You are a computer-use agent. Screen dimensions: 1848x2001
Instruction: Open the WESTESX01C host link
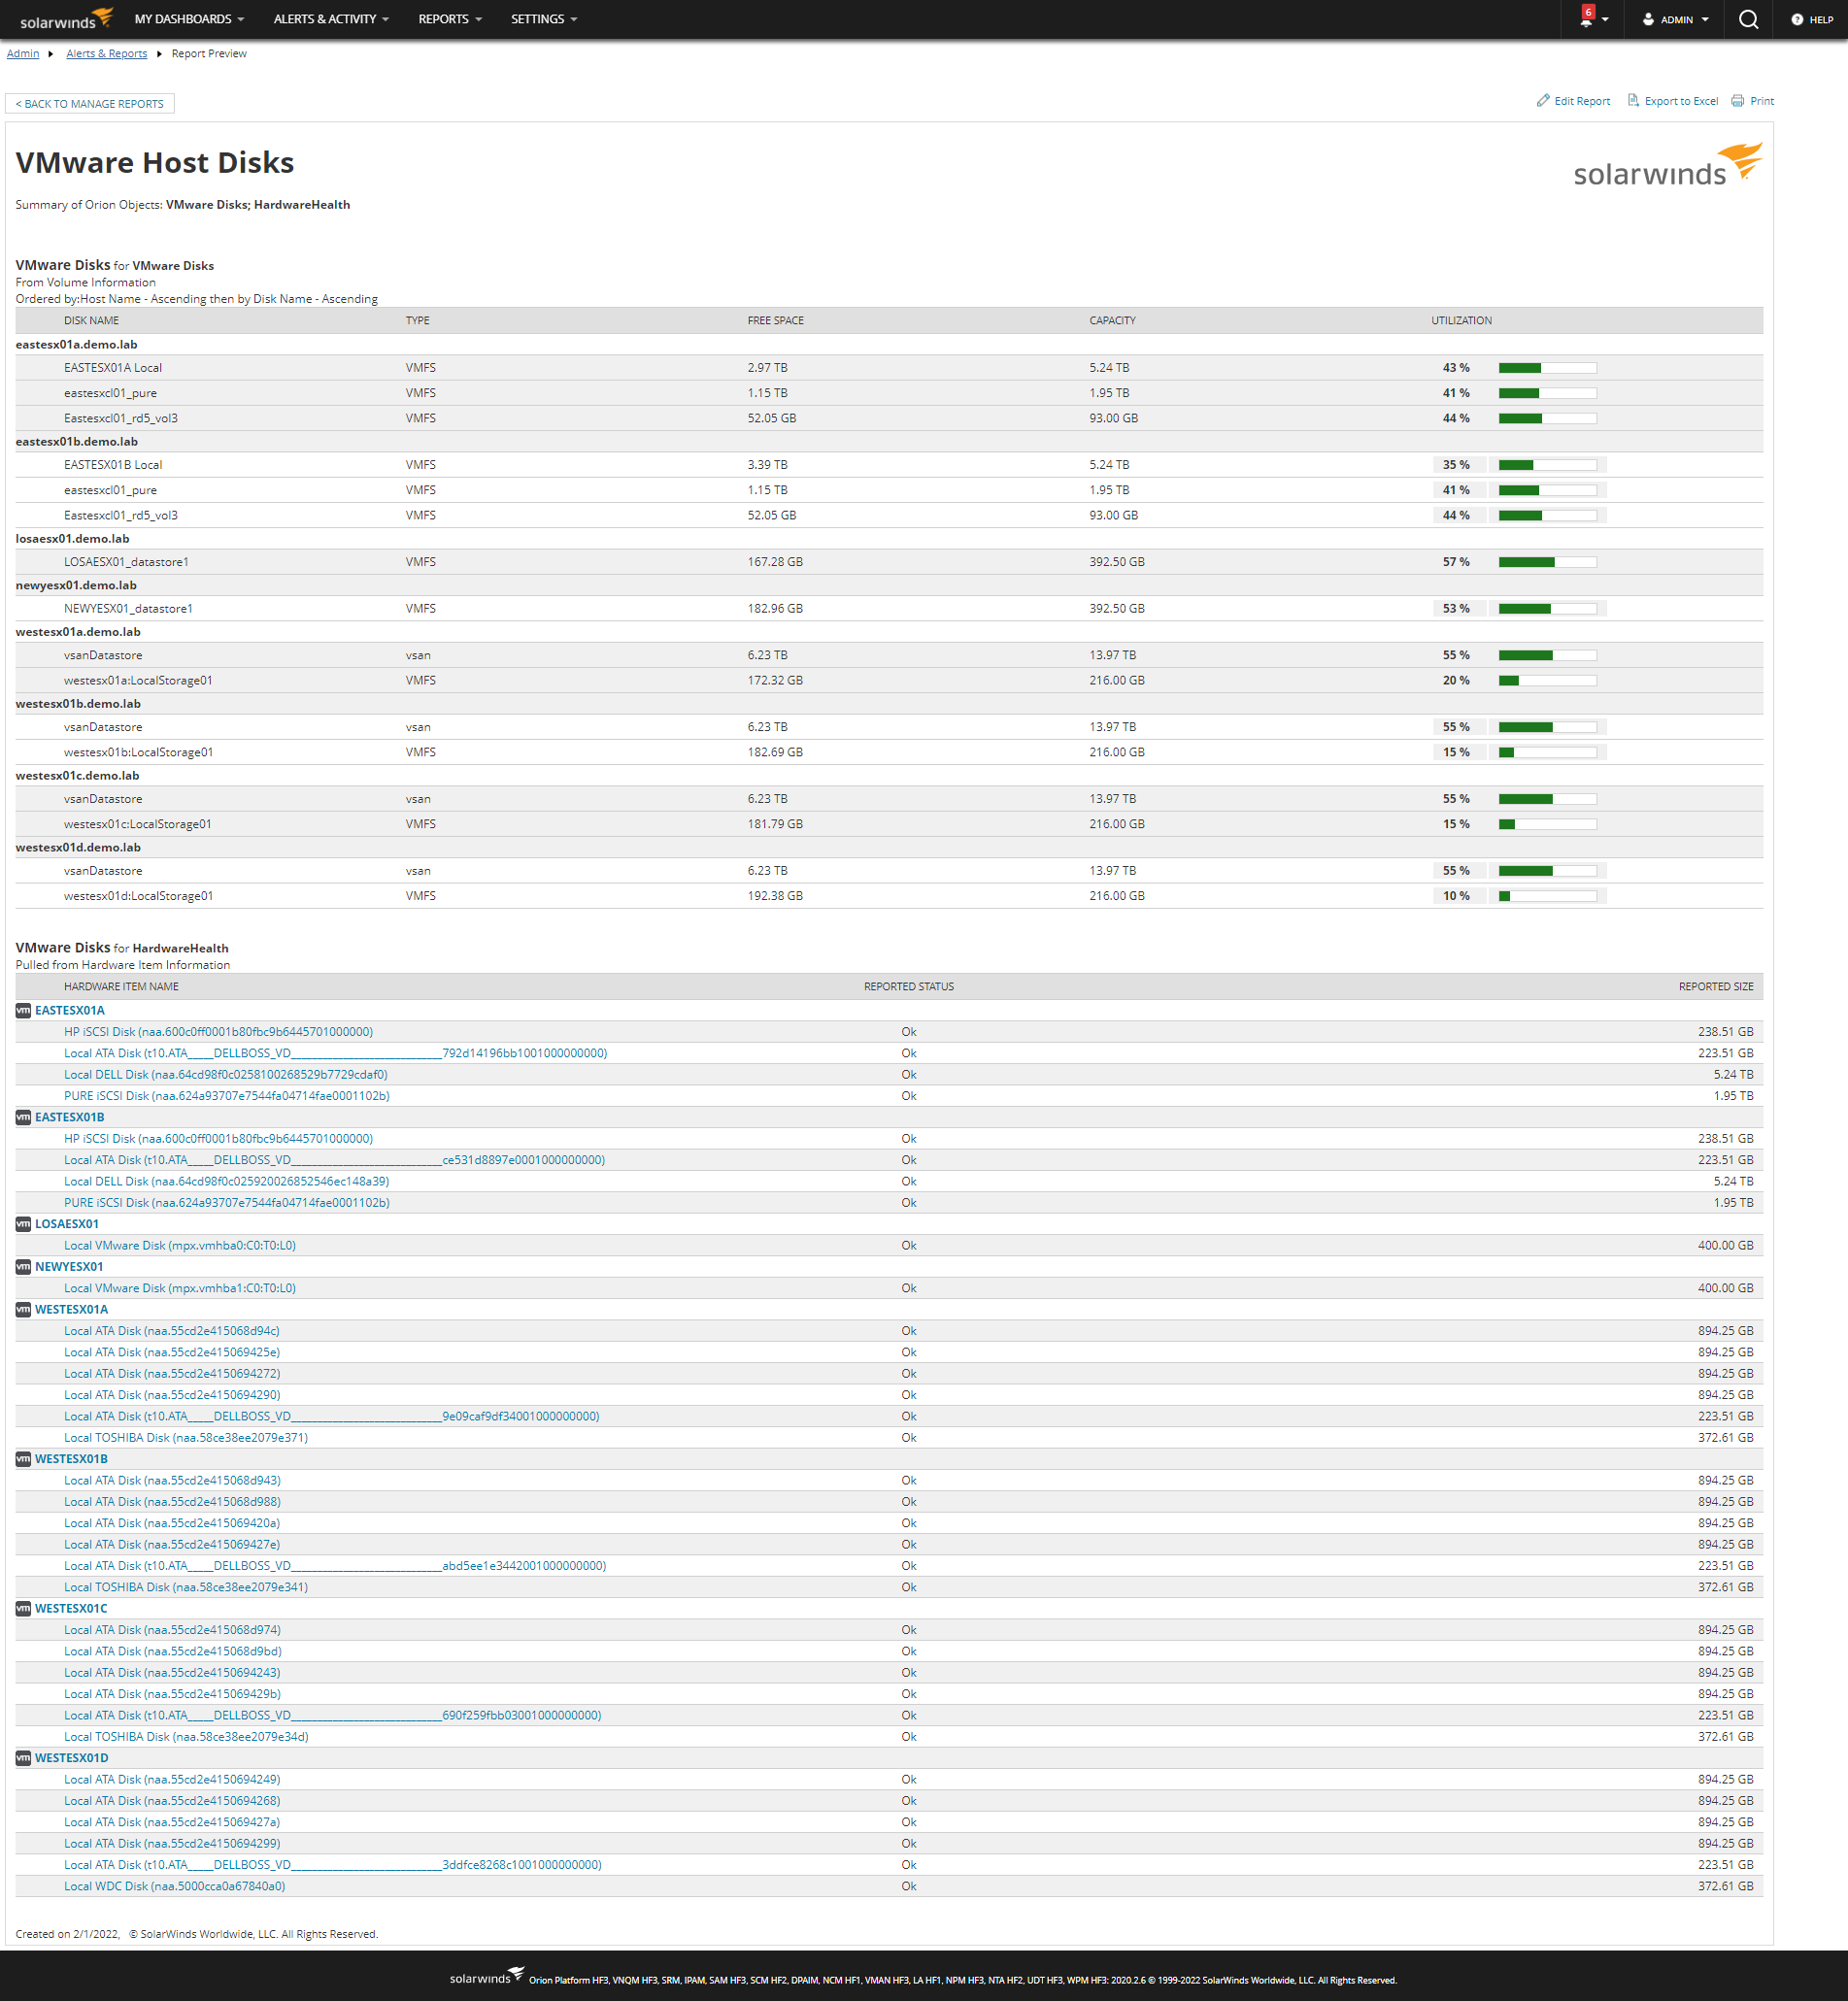pos(71,1609)
